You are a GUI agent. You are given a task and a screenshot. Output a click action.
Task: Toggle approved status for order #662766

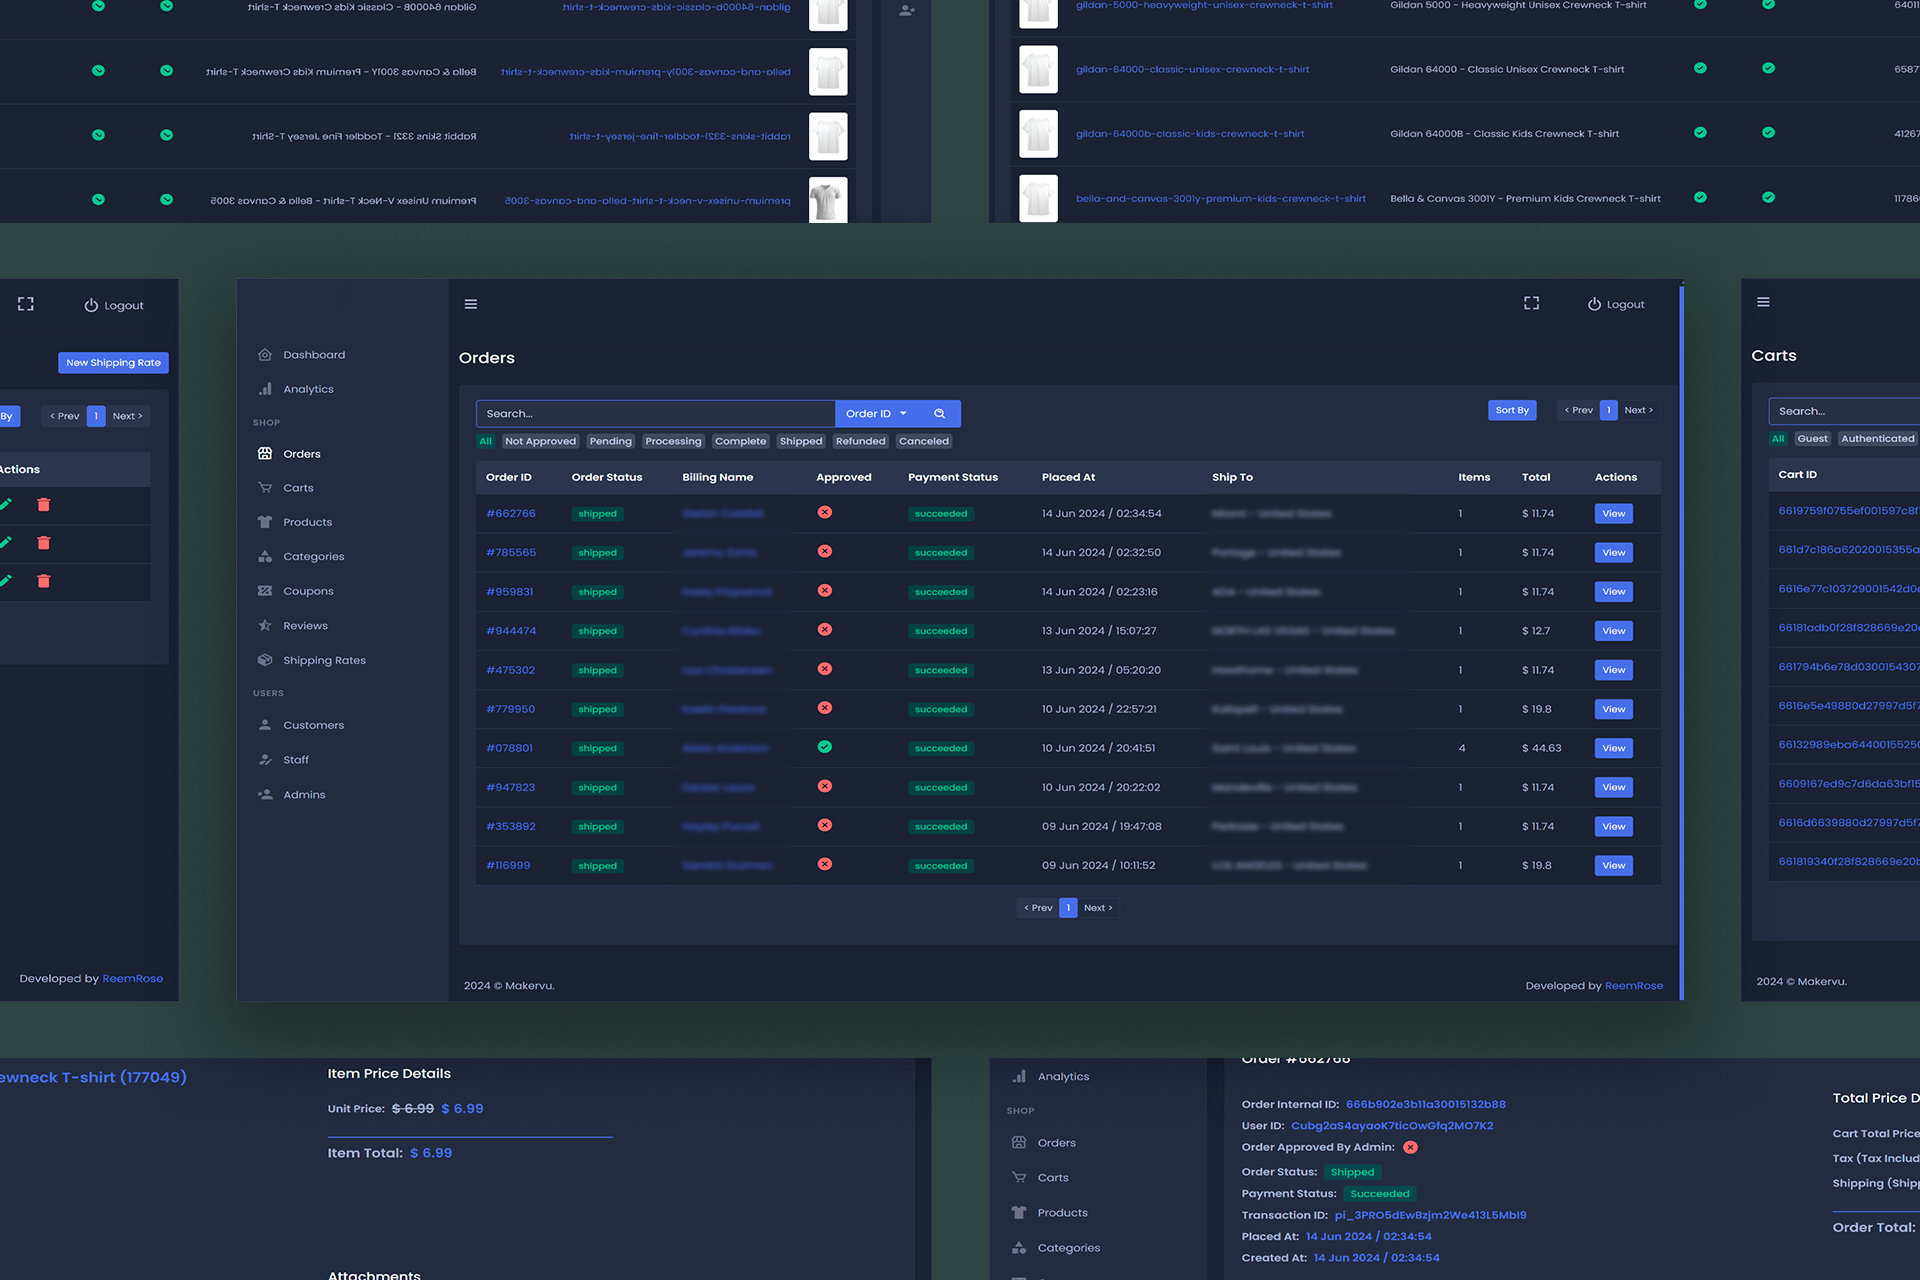[825, 512]
